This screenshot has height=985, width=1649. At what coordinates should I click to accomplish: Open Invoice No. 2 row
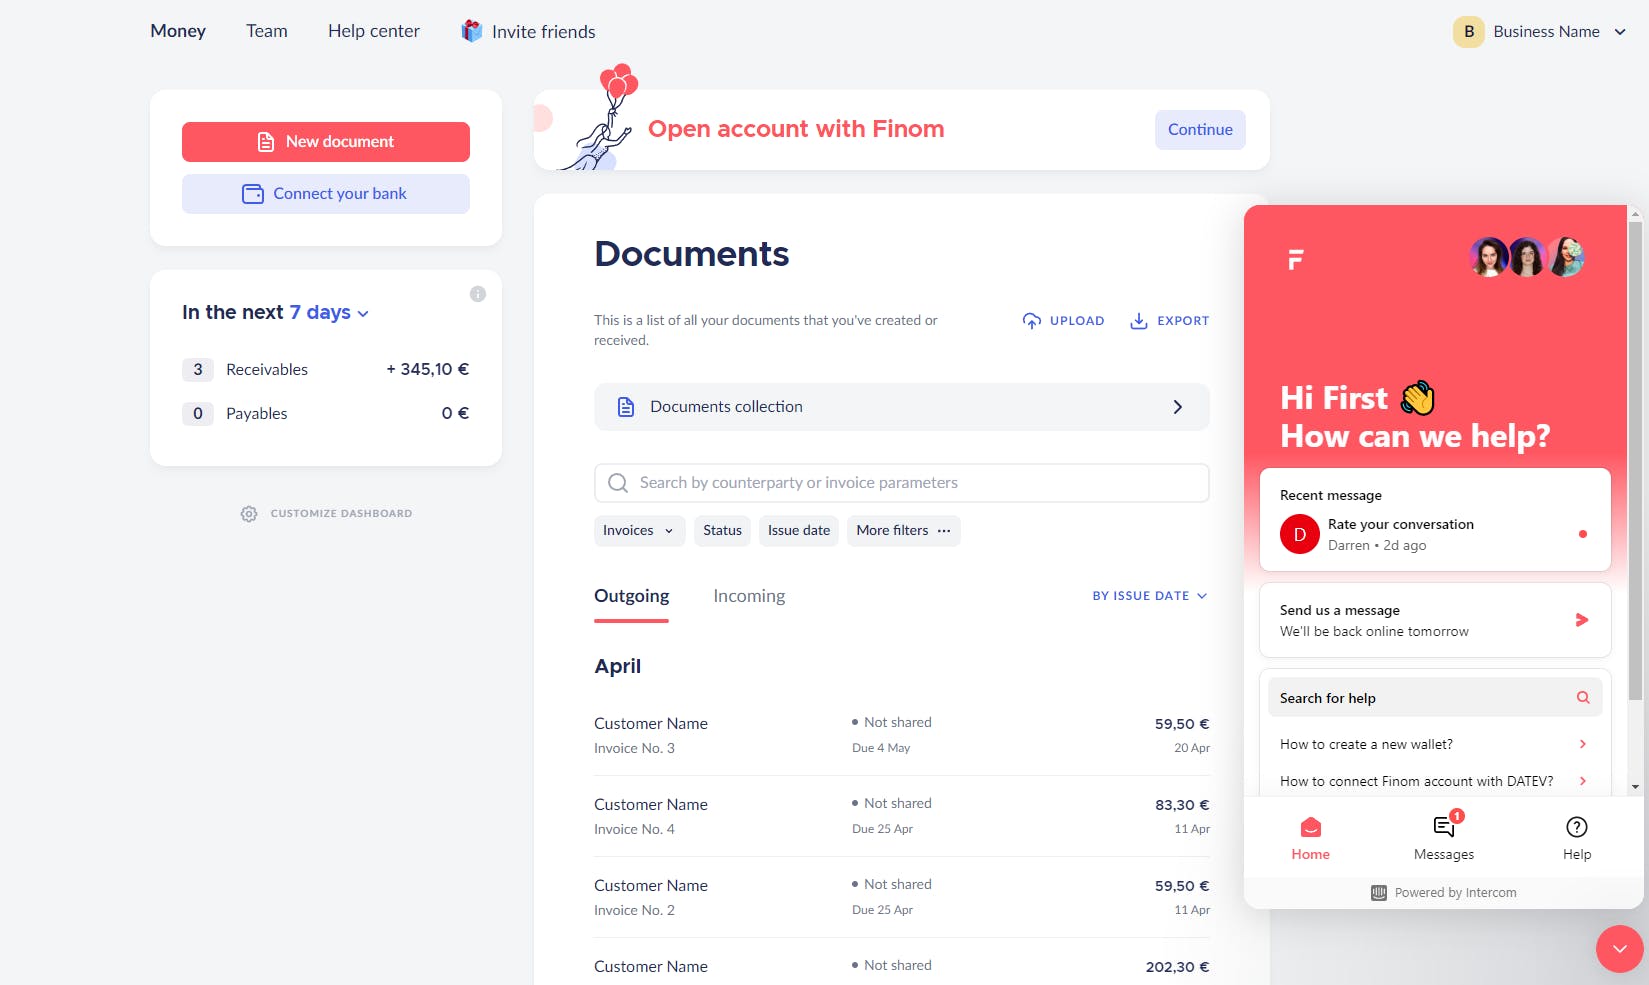coord(901,897)
